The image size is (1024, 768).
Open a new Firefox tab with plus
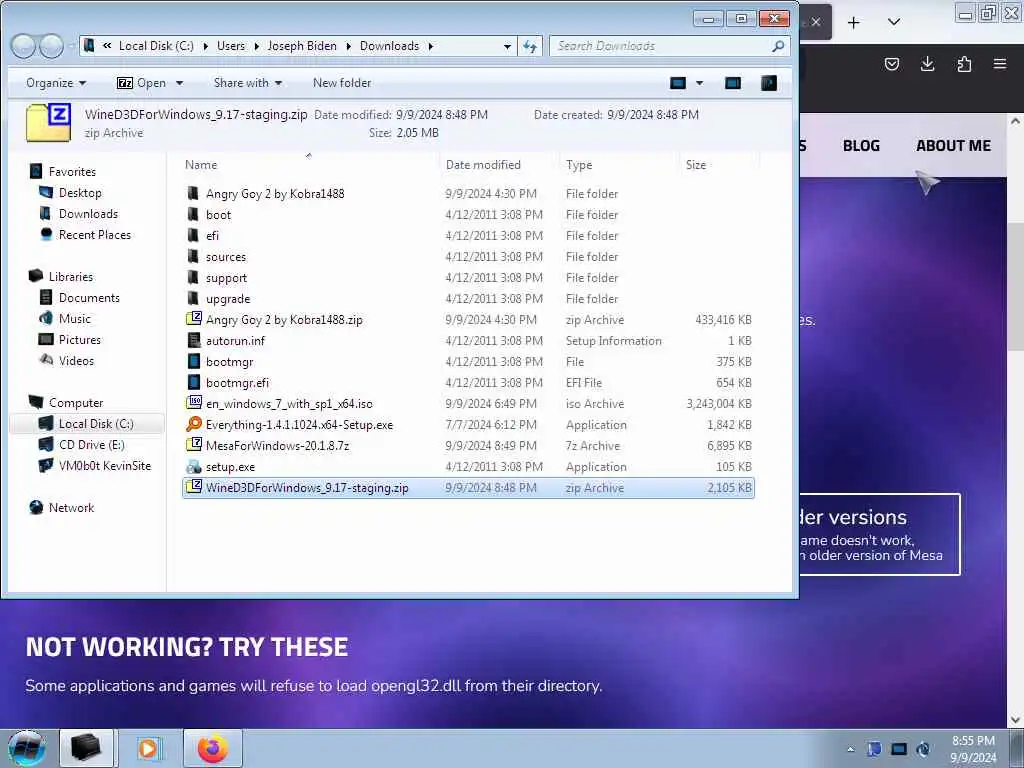click(854, 22)
